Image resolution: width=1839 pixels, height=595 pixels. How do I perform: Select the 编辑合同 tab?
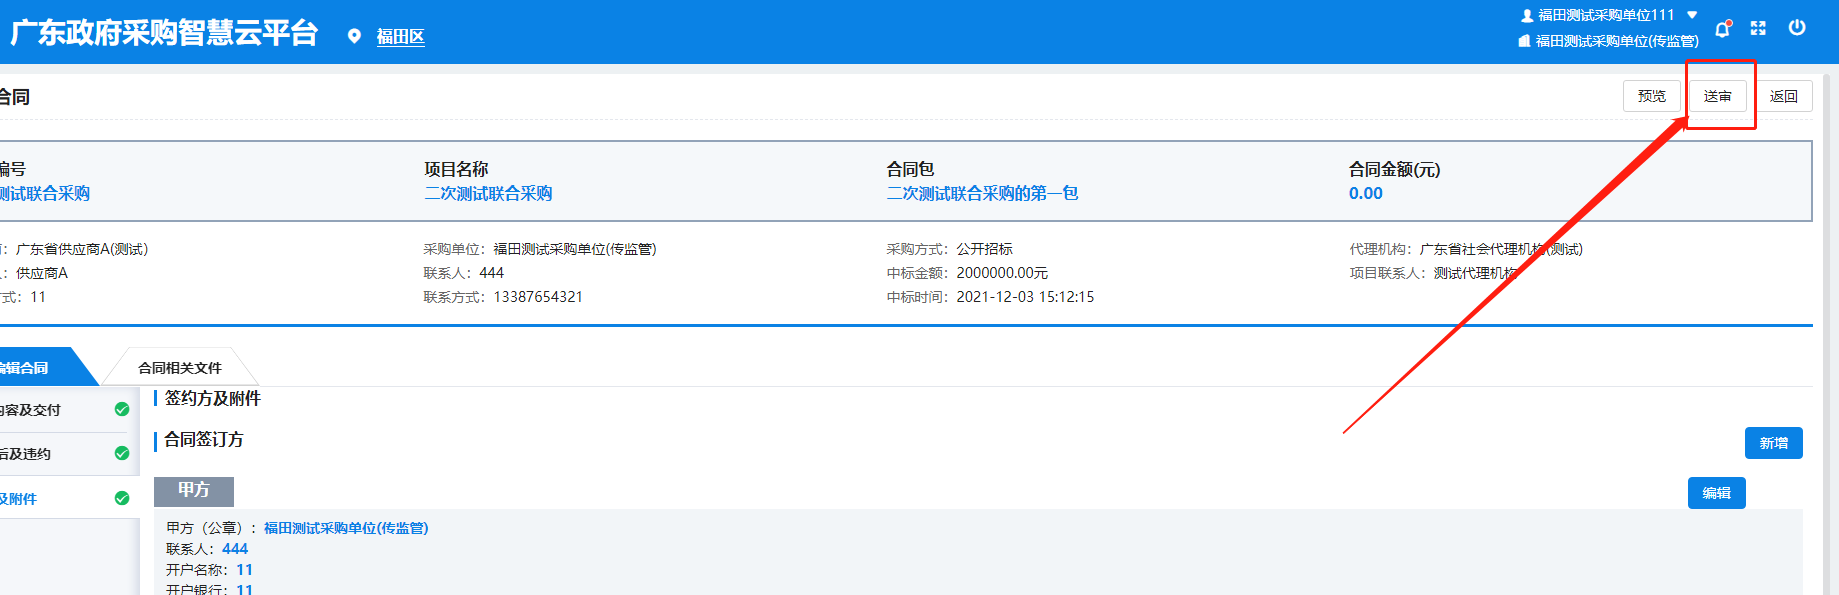(x=30, y=368)
